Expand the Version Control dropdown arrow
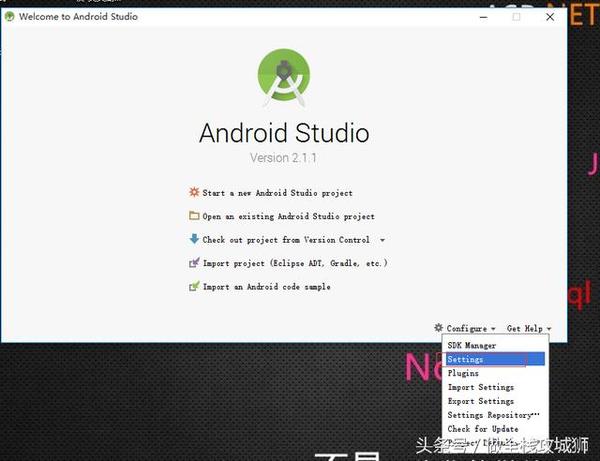 (382, 240)
